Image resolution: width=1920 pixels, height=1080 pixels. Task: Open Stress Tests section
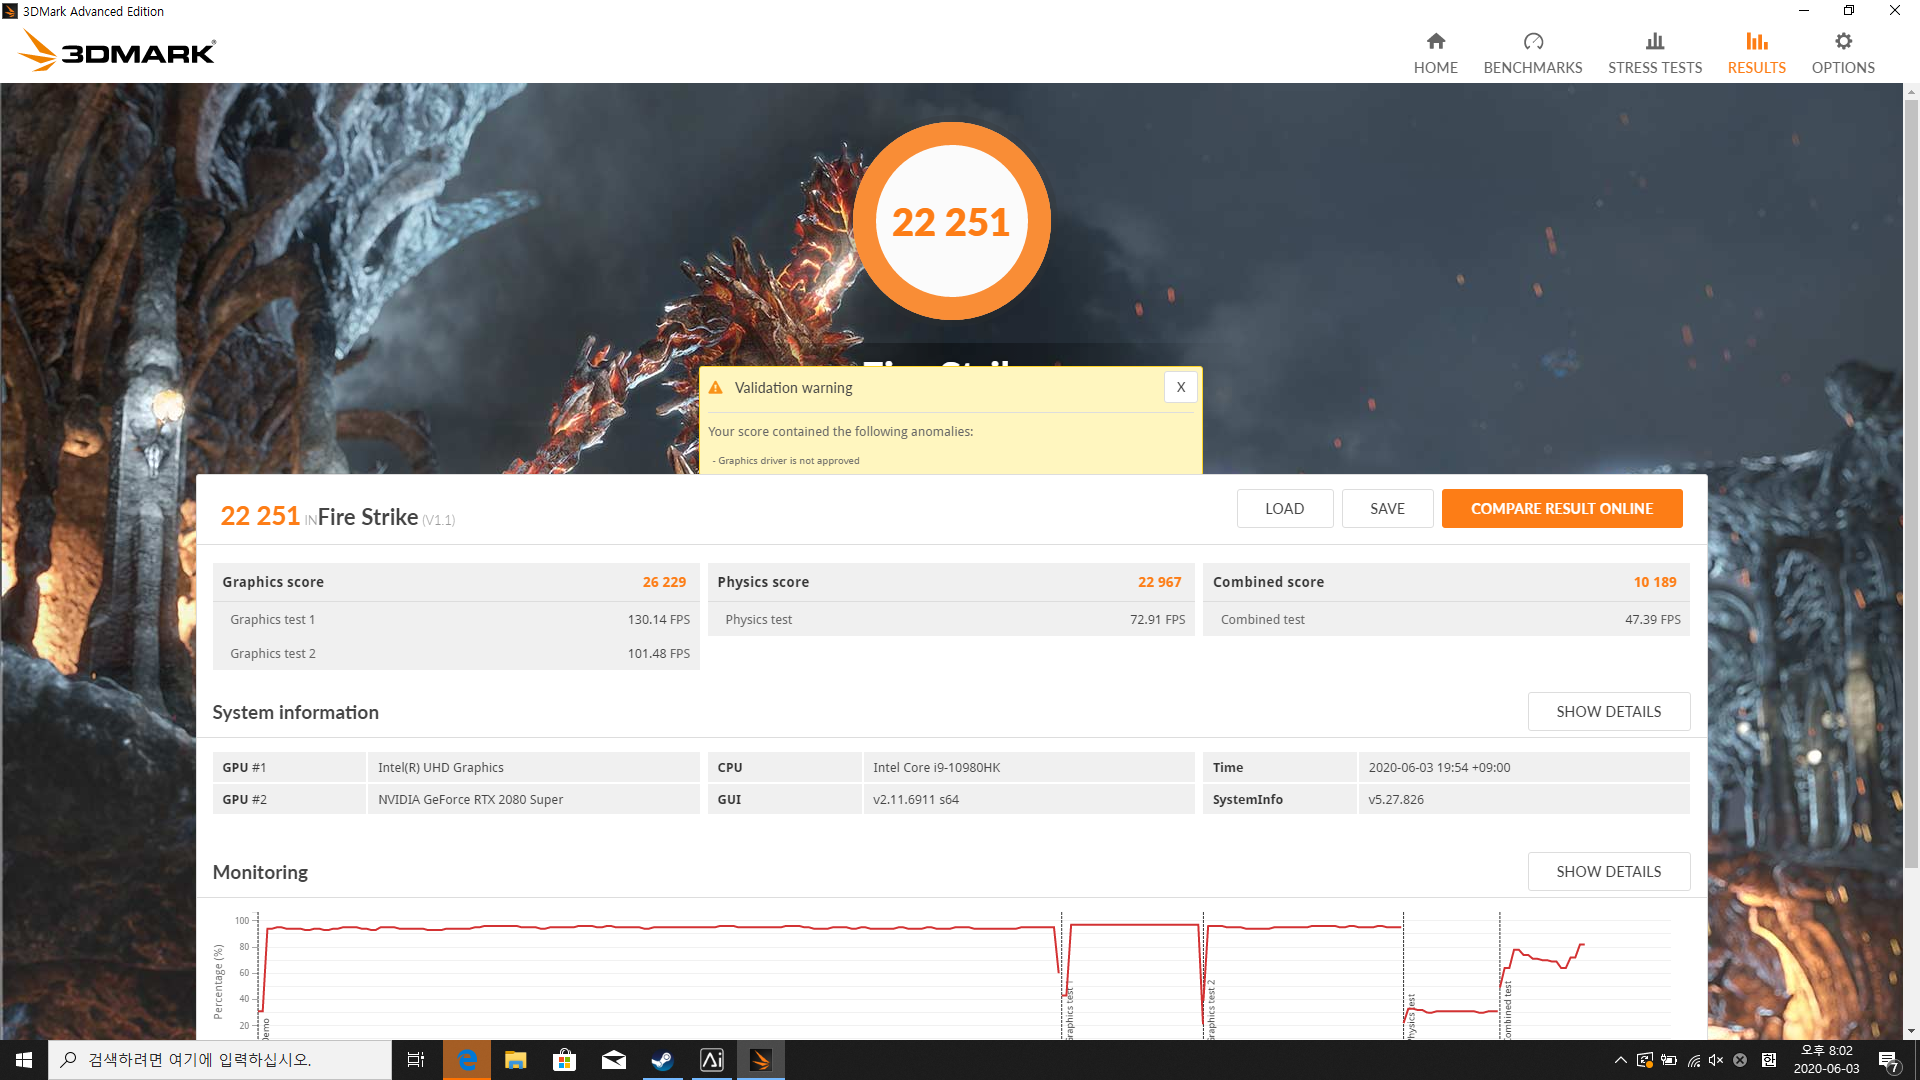[1654, 52]
